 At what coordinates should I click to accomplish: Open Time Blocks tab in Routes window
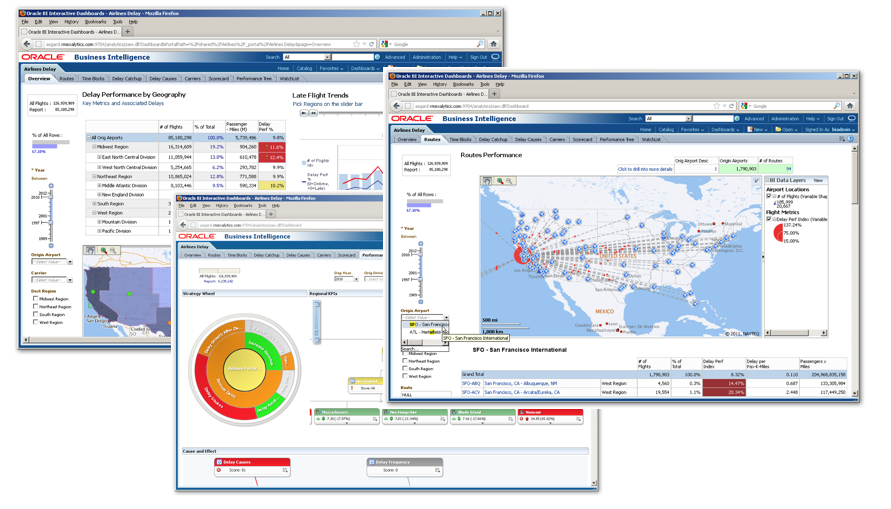(x=460, y=139)
